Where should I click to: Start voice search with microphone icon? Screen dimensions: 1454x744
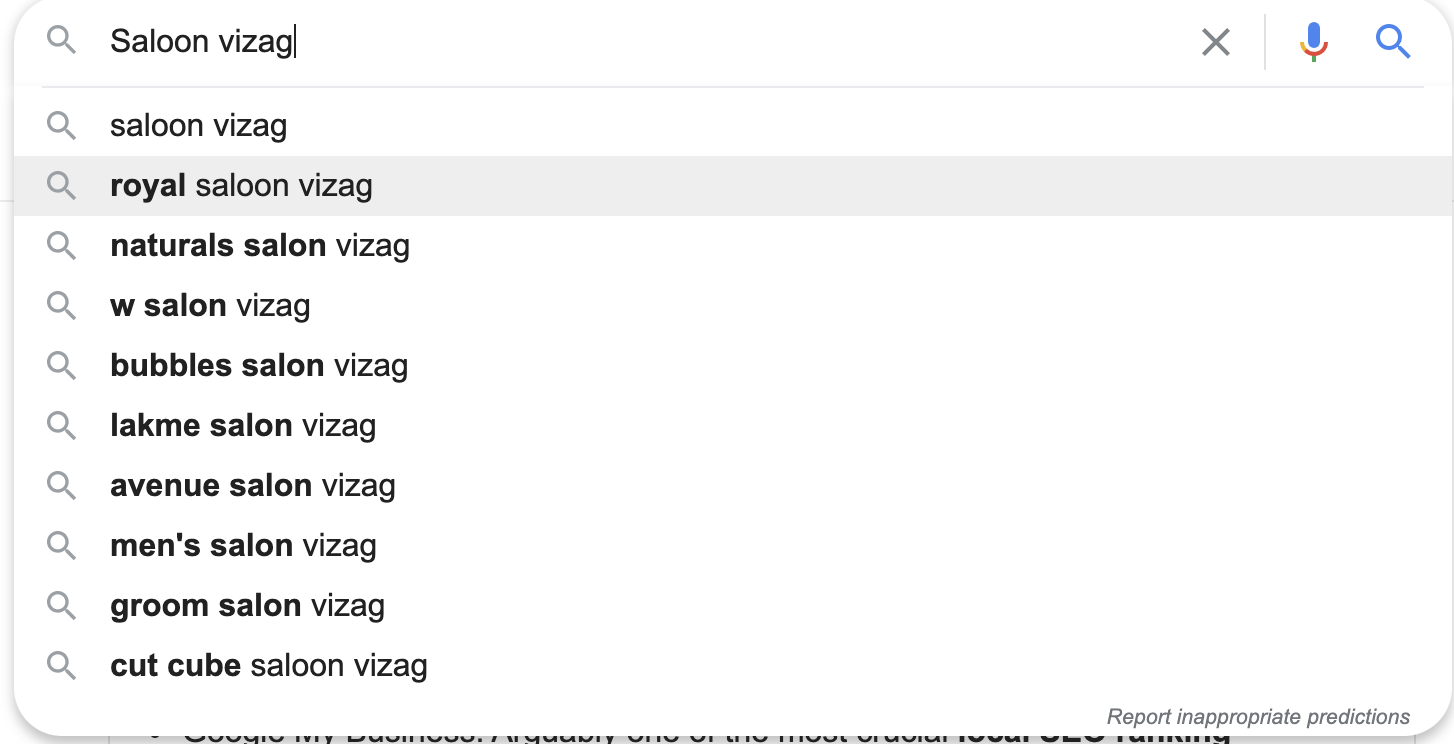(1313, 42)
